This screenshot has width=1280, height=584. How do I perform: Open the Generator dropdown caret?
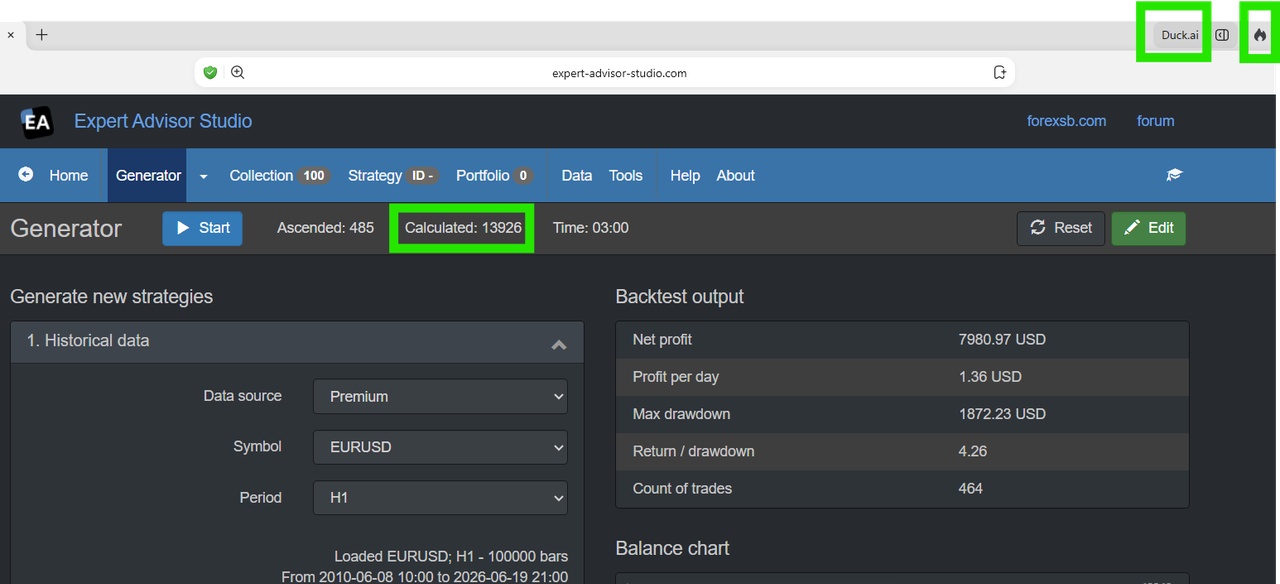click(203, 176)
